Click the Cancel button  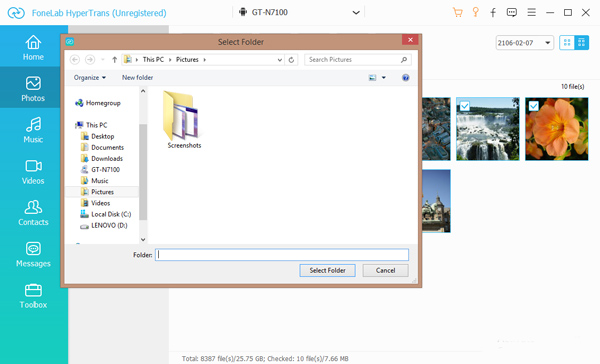[385, 270]
